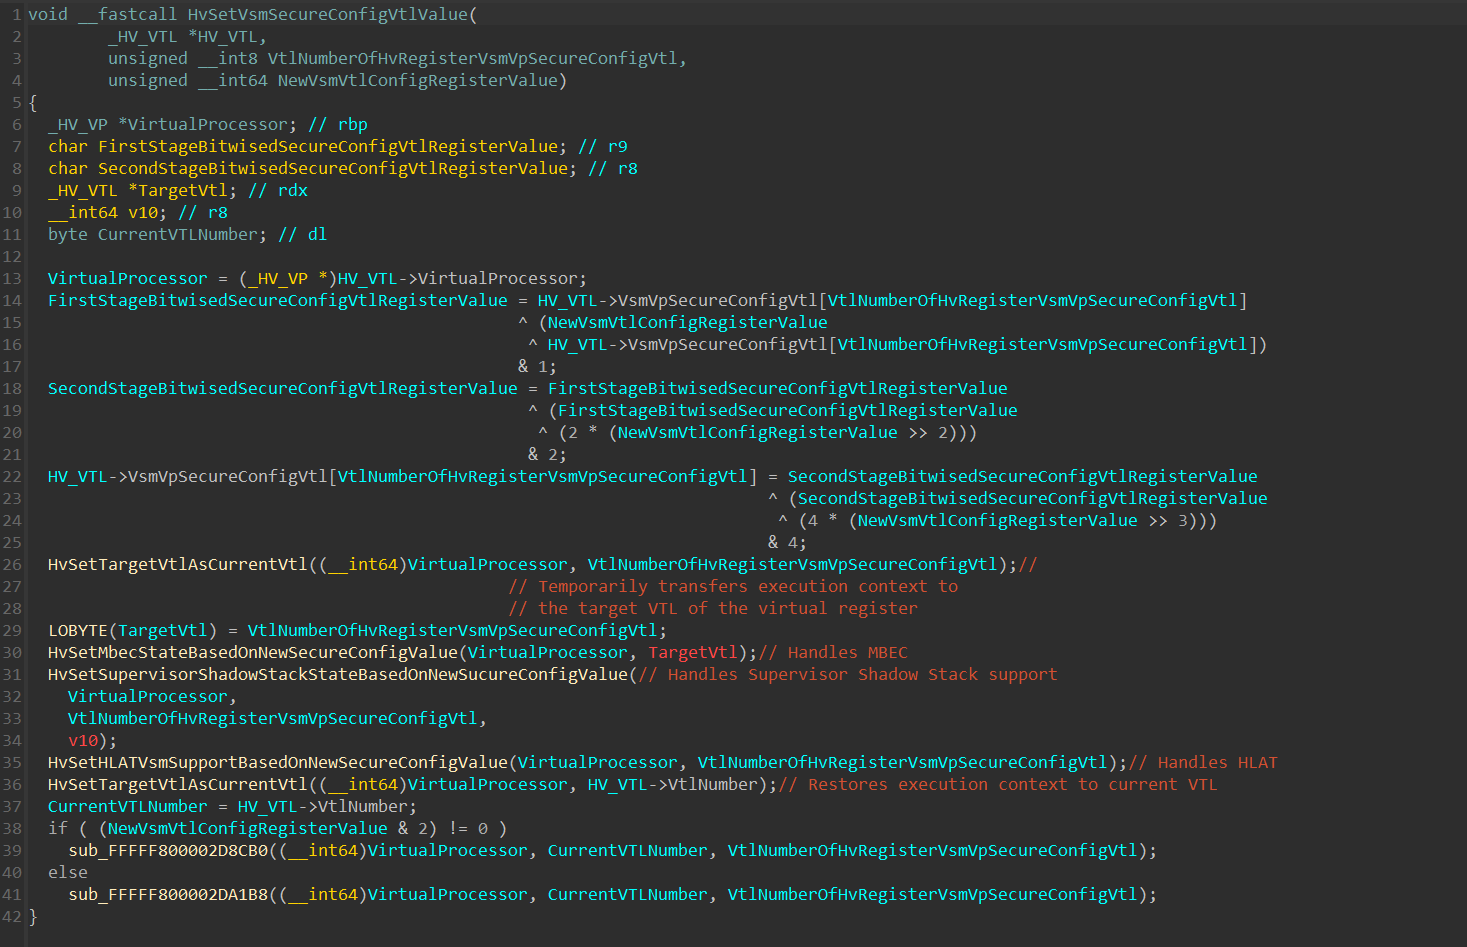Click the *HV_VTL parameter on line 2

pyautogui.click(x=222, y=36)
